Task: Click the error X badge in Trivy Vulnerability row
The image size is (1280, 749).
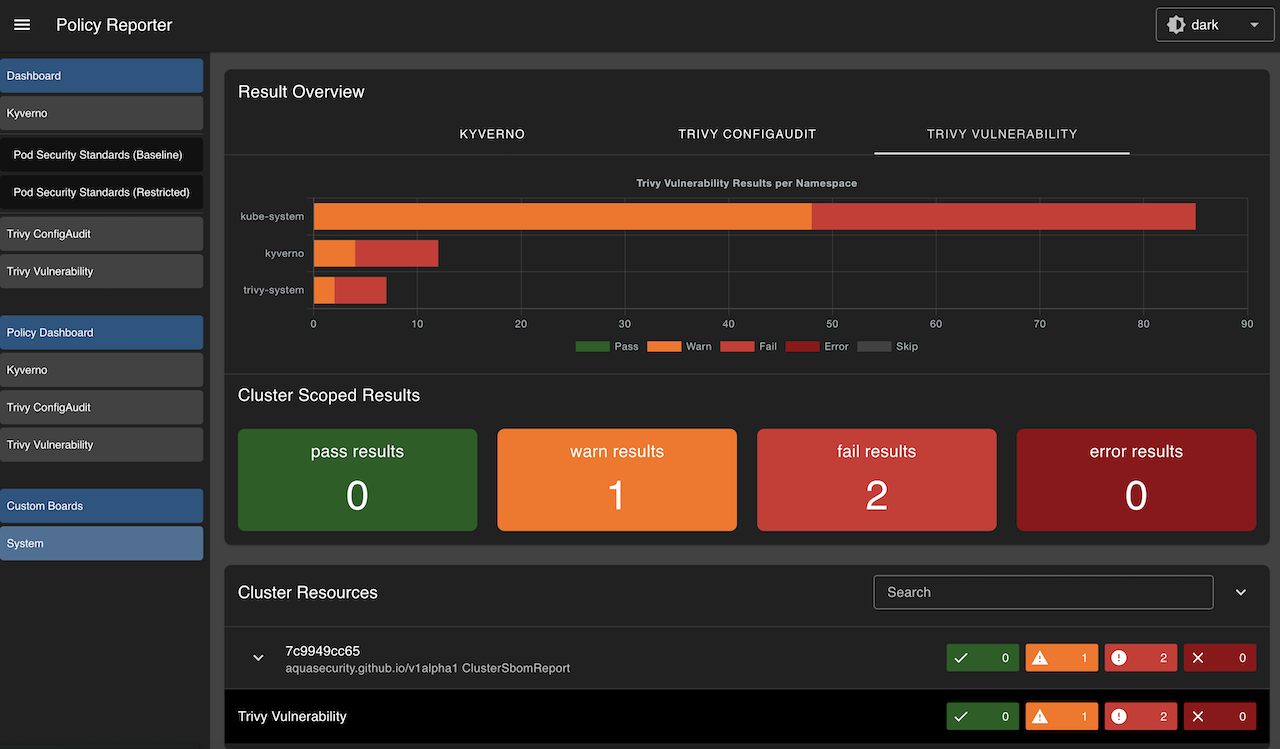Action: (1220, 716)
